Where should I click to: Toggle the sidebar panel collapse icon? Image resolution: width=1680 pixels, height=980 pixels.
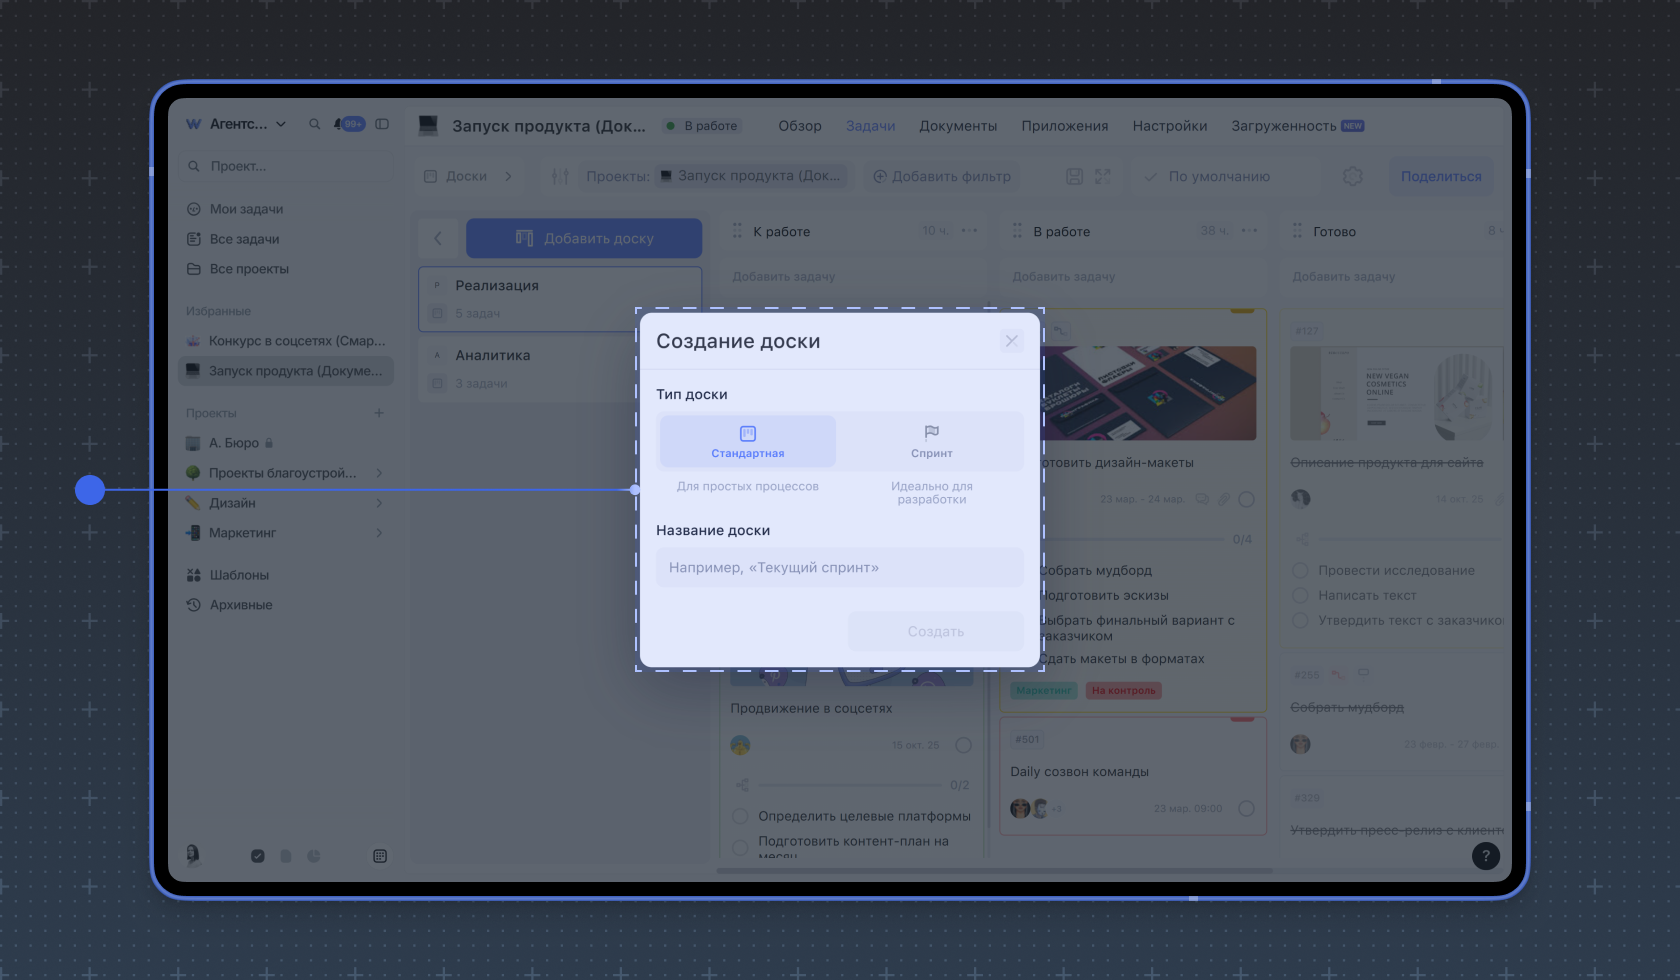[x=382, y=124]
